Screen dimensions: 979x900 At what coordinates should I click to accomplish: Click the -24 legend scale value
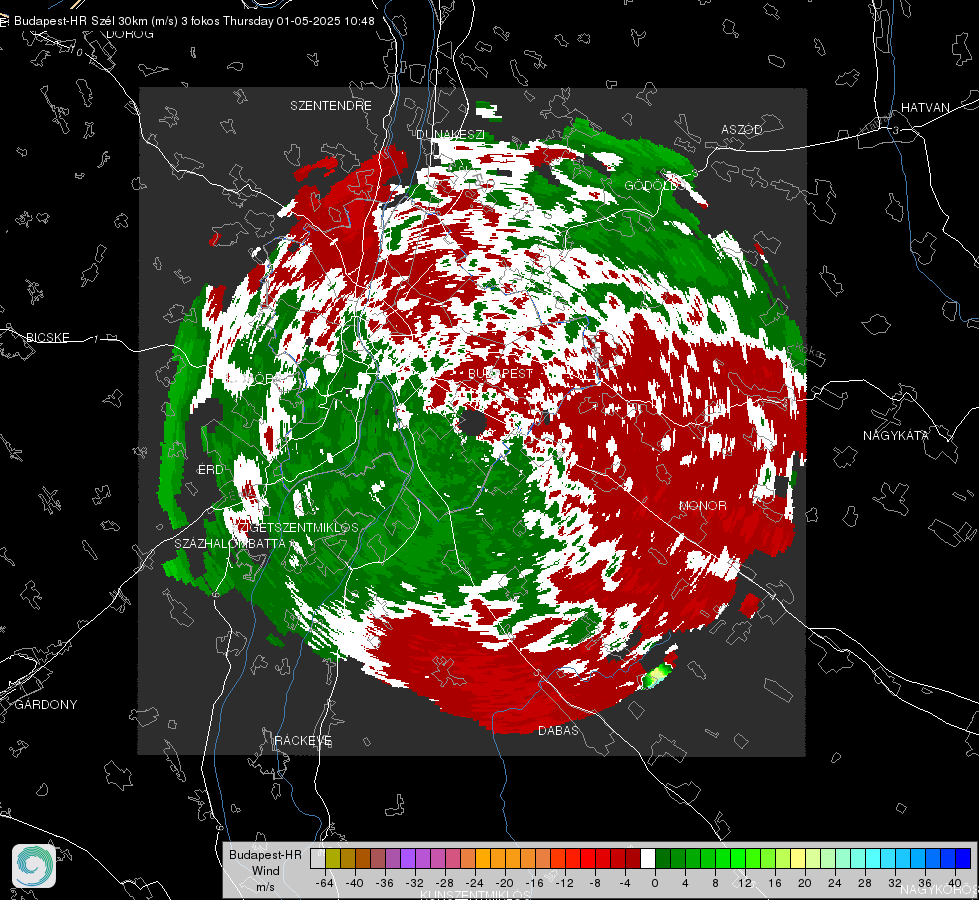475,883
